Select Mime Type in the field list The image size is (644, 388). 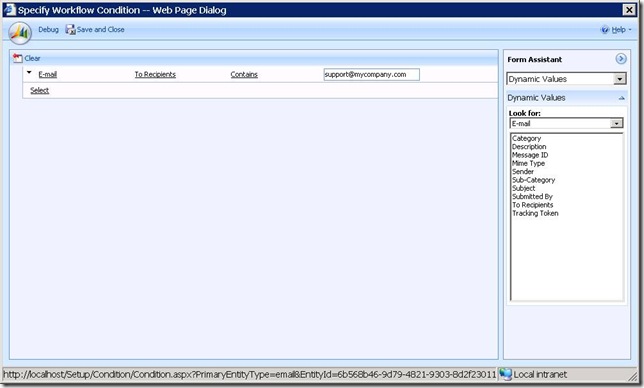pos(528,163)
